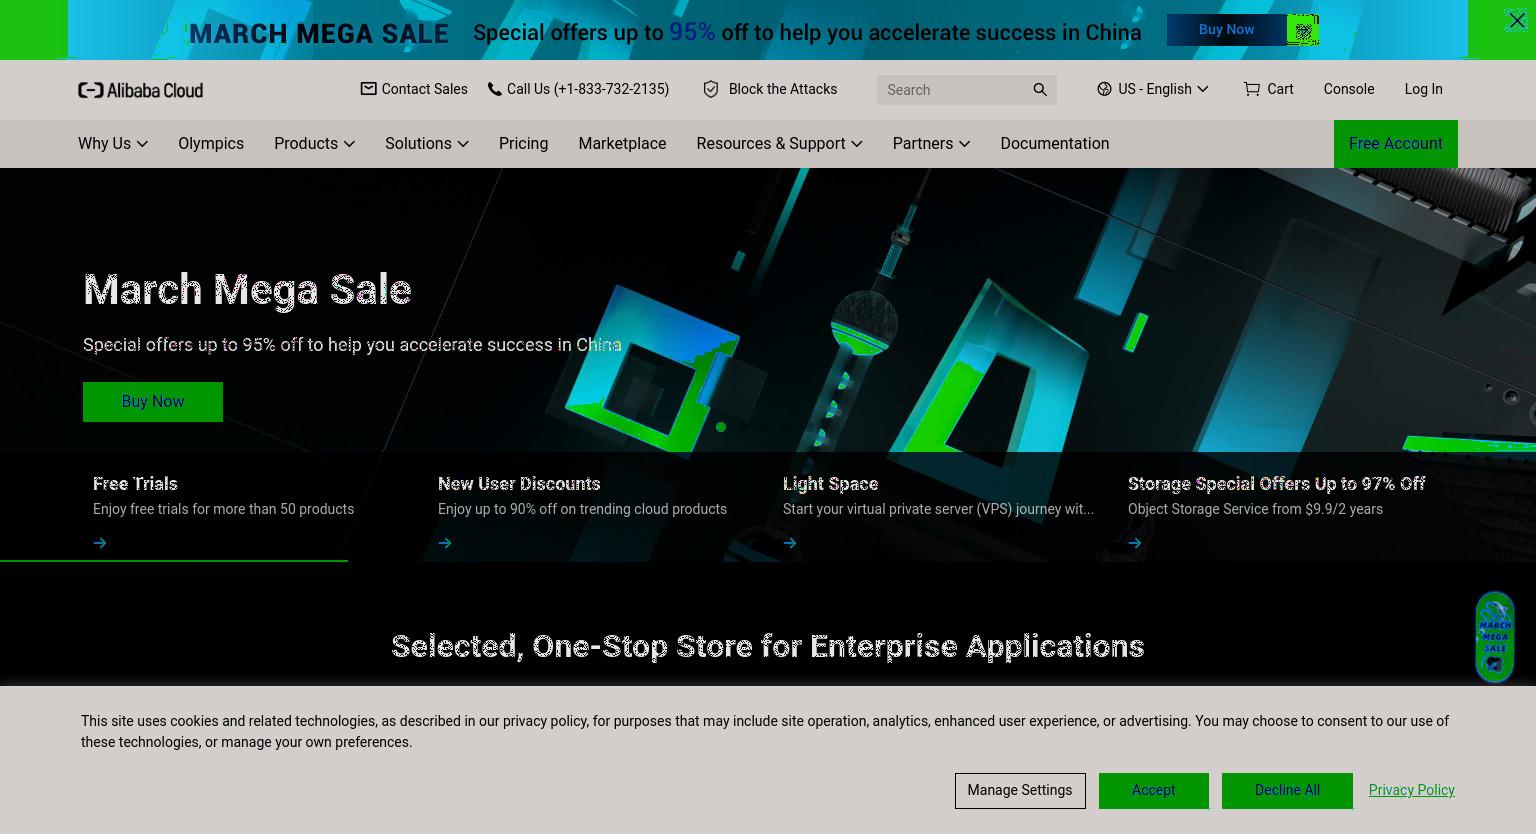Click the Contact Sales link text
The height and width of the screenshot is (834, 1536).
tap(424, 89)
